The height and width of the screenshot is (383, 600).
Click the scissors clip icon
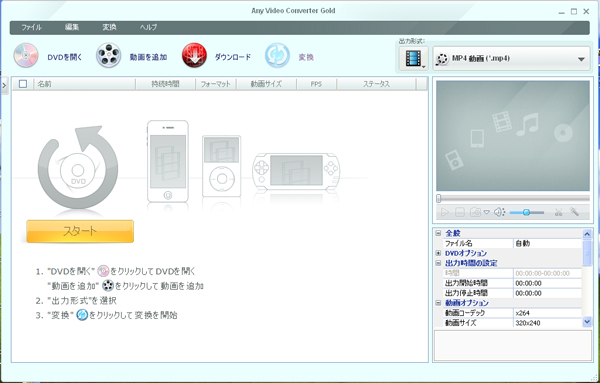(558, 212)
